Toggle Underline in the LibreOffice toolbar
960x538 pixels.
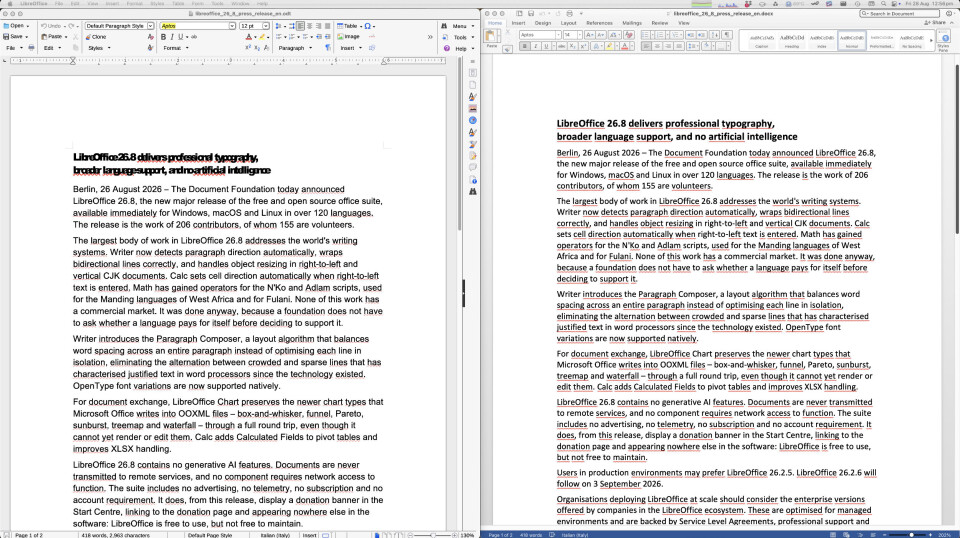(x=181, y=37)
